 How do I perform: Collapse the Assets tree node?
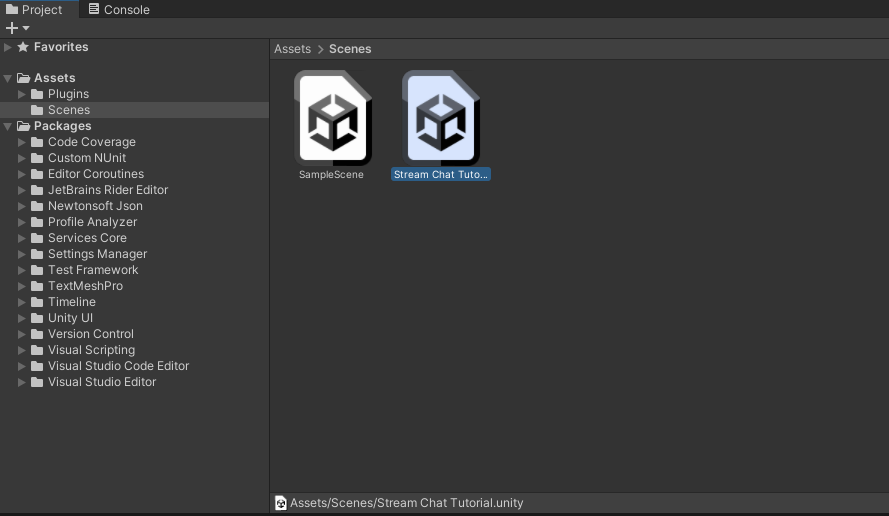tap(7, 78)
